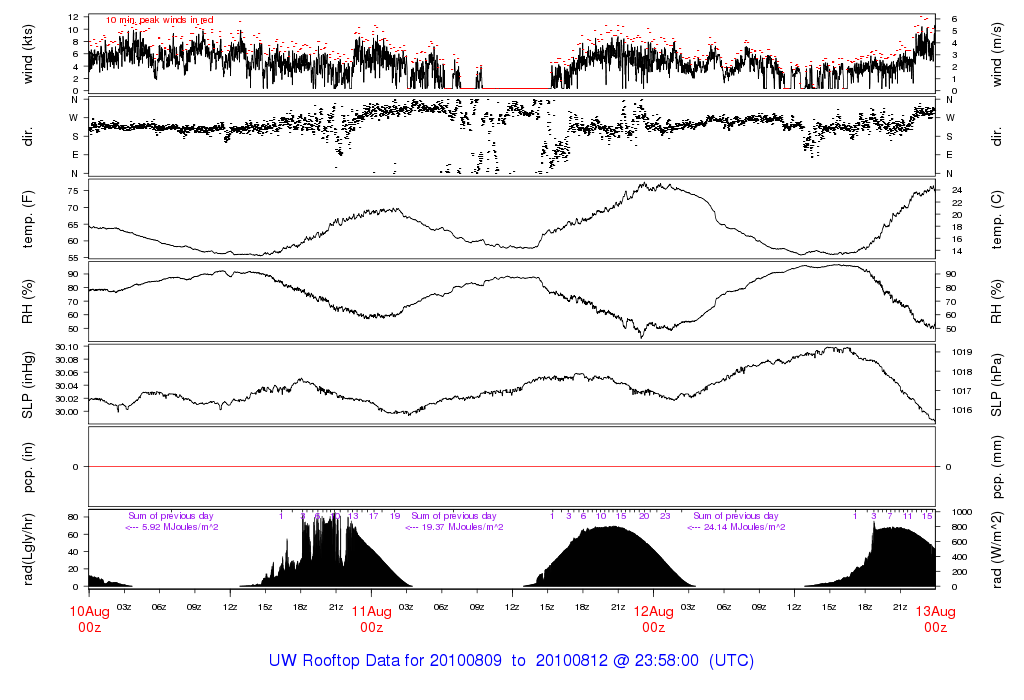The height and width of the screenshot is (700, 1024).
Task: Click the red zero line in precipitation panel
Action: point(511,467)
